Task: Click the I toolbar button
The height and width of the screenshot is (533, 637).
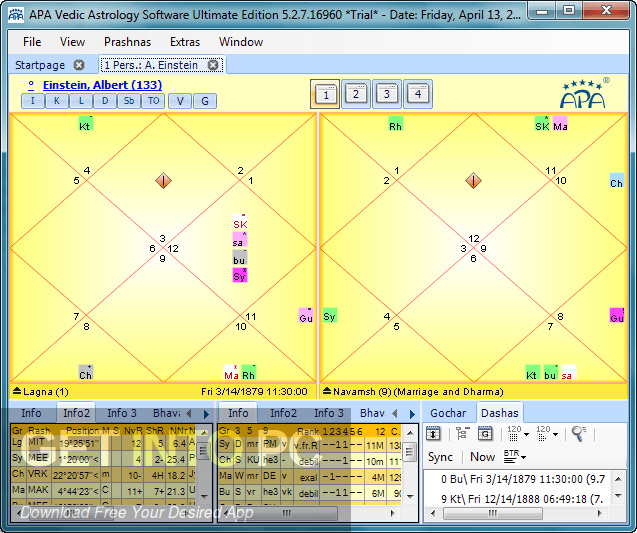Action: point(33,101)
